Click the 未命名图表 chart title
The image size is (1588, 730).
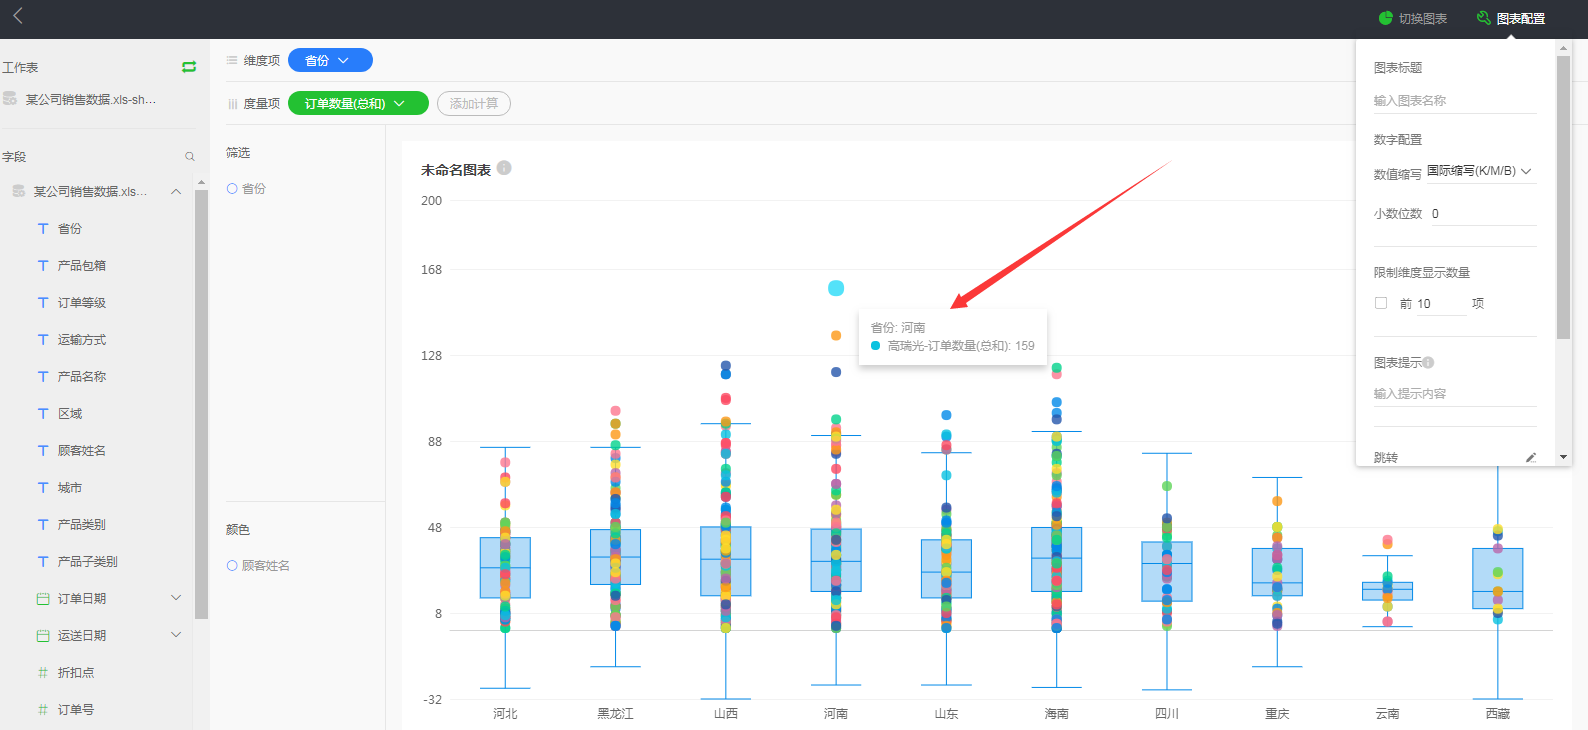(x=456, y=170)
